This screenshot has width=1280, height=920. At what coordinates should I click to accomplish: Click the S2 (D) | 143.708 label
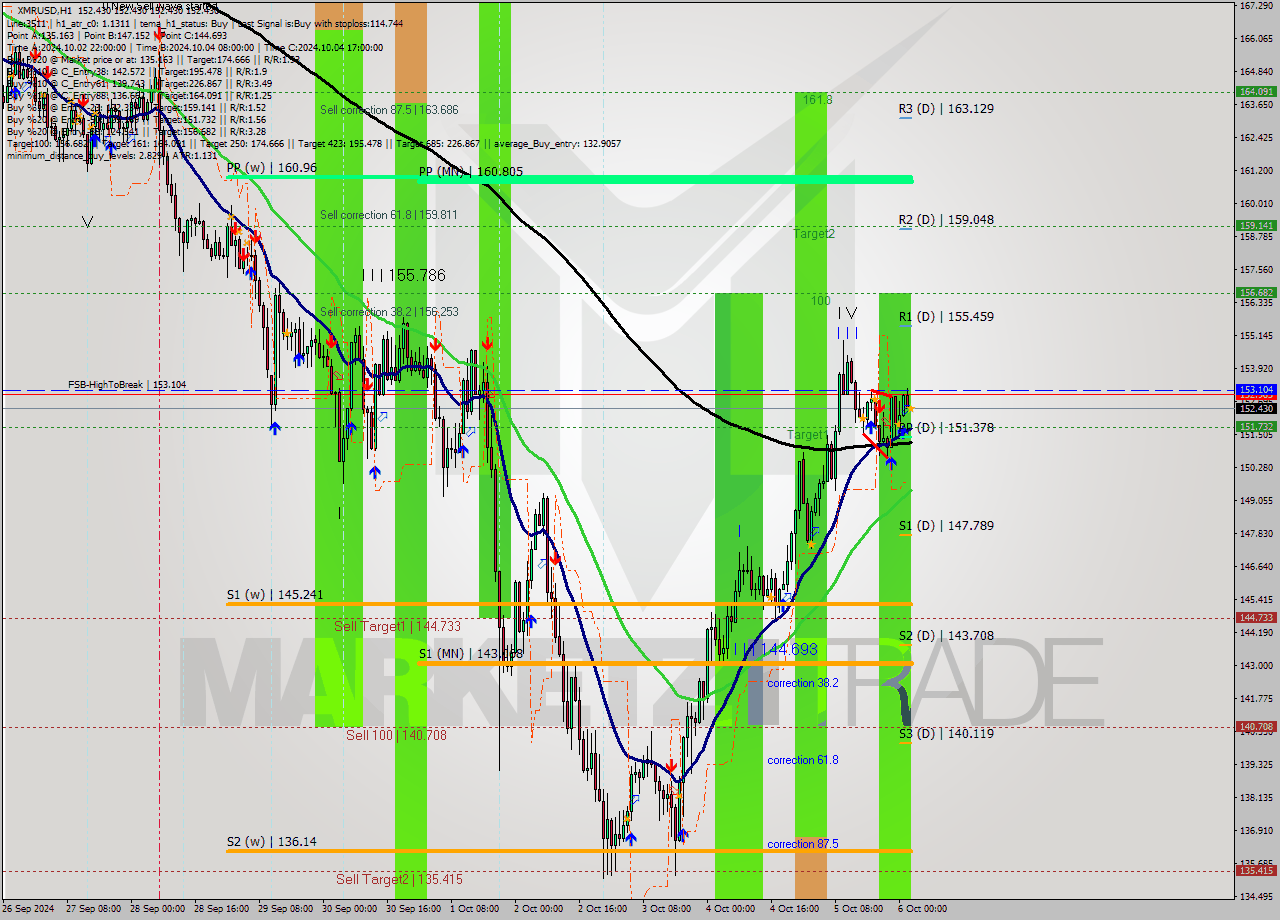tap(946, 635)
